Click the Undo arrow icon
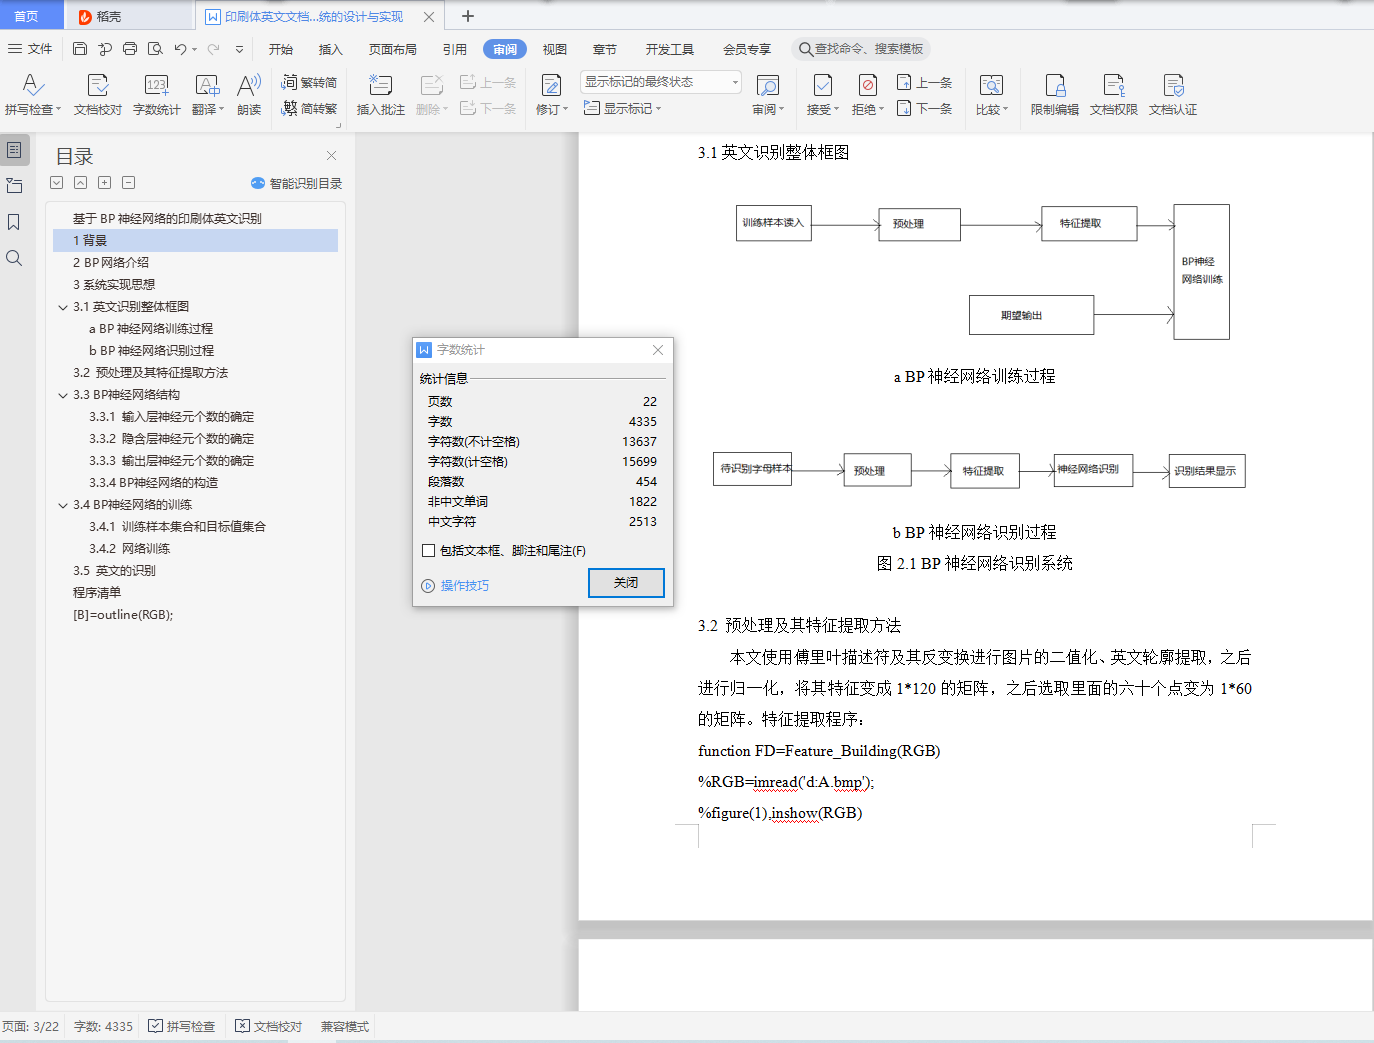This screenshot has width=1374, height=1043. click(x=180, y=49)
